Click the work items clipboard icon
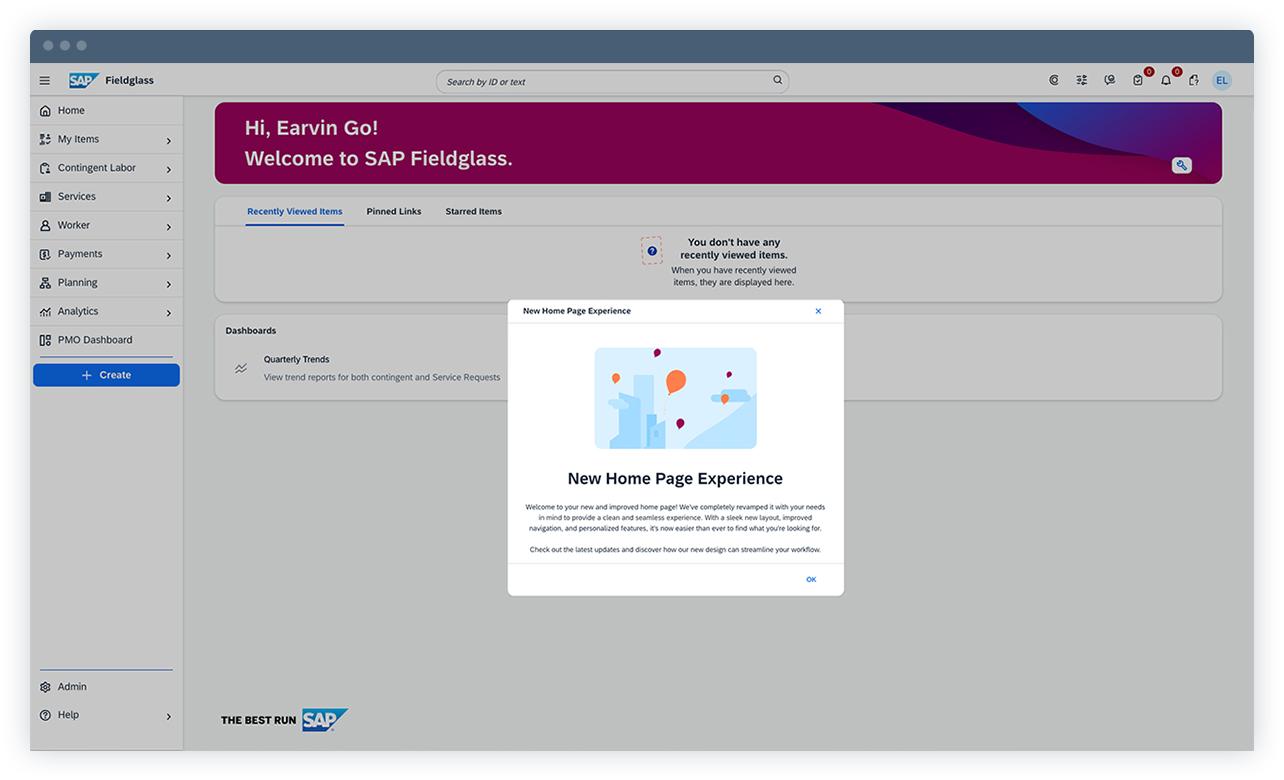 click(x=1138, y=80)
